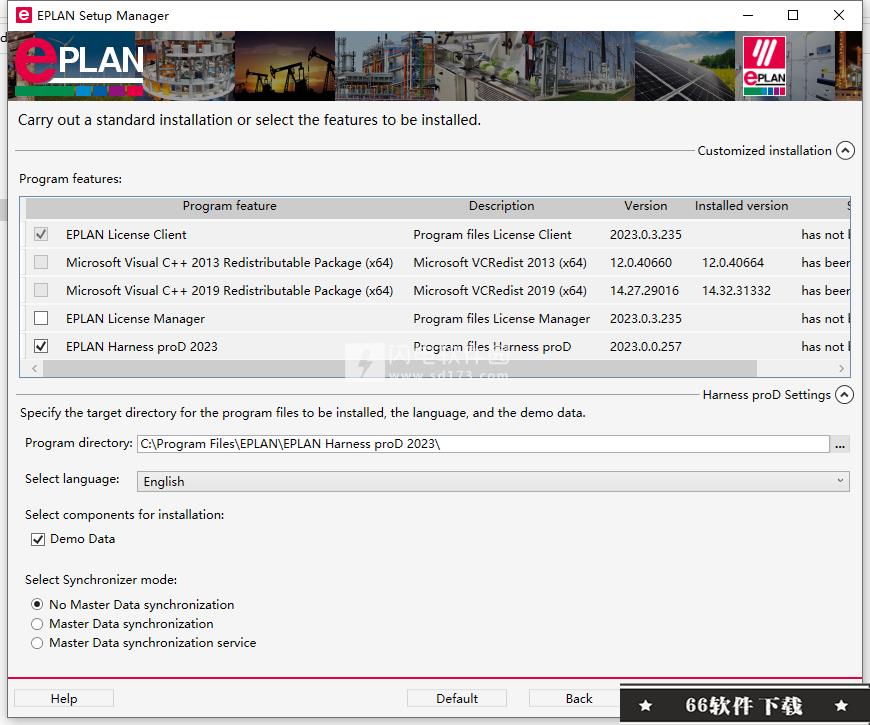Select the Master Data synchronization radio button
Screen dimensions: 870x725
tap(37, 623)
